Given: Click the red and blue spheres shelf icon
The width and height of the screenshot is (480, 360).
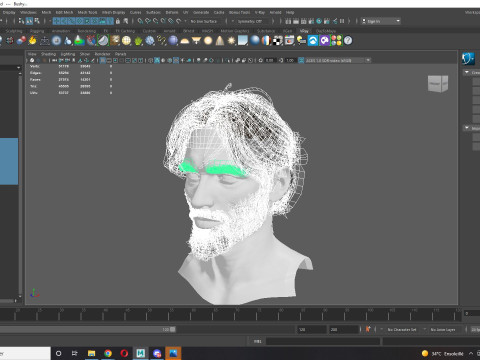Looking at the screenshot, I should click(21, 41).
